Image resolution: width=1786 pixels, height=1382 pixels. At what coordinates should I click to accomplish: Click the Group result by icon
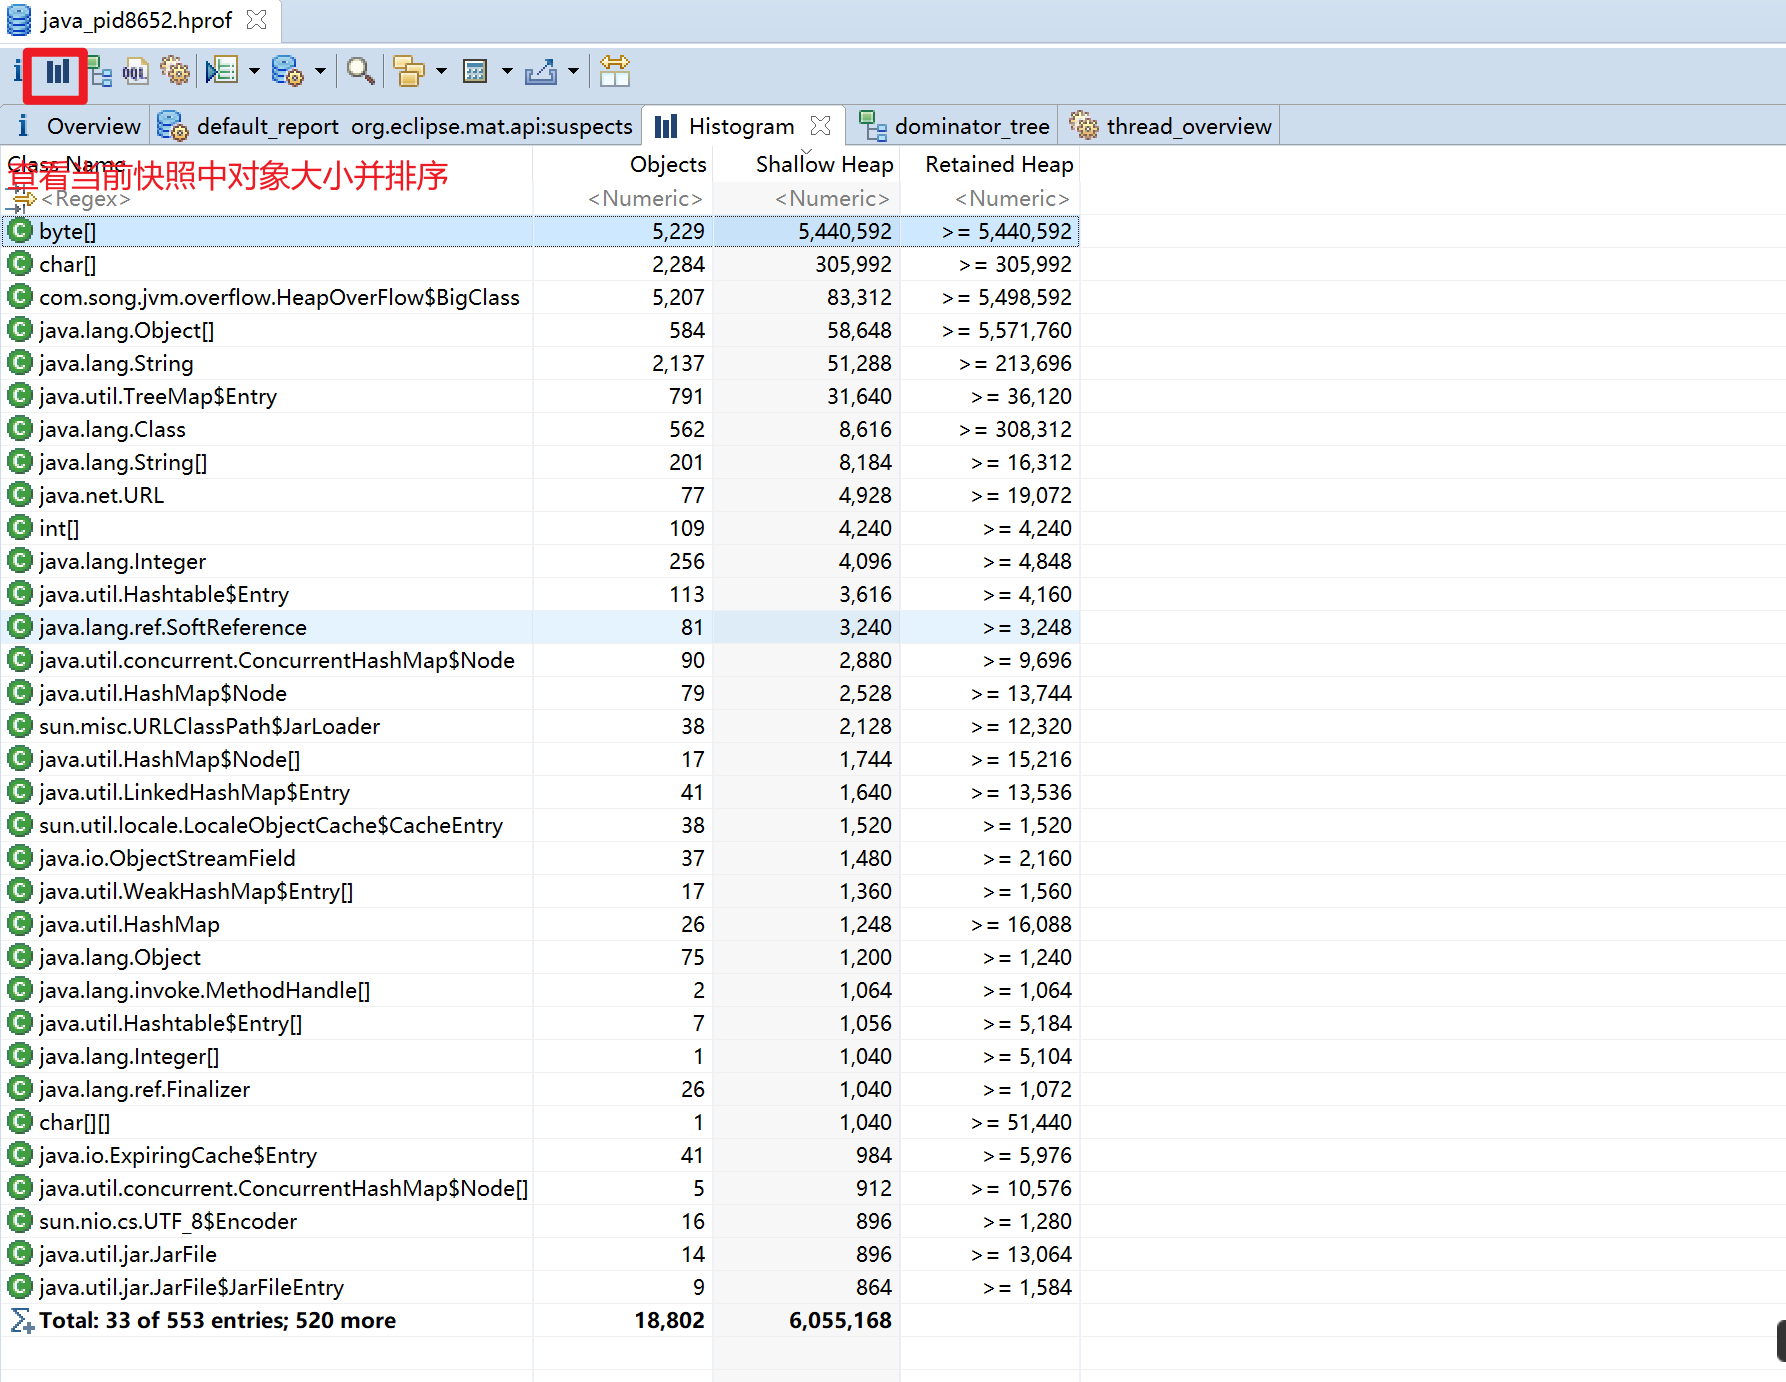pyautogui.click(x=409, y=72)
